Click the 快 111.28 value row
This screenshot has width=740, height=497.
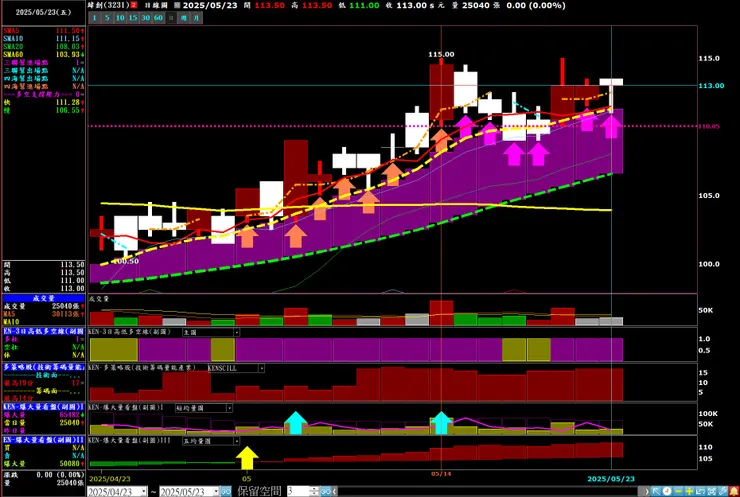click(43, 102)
